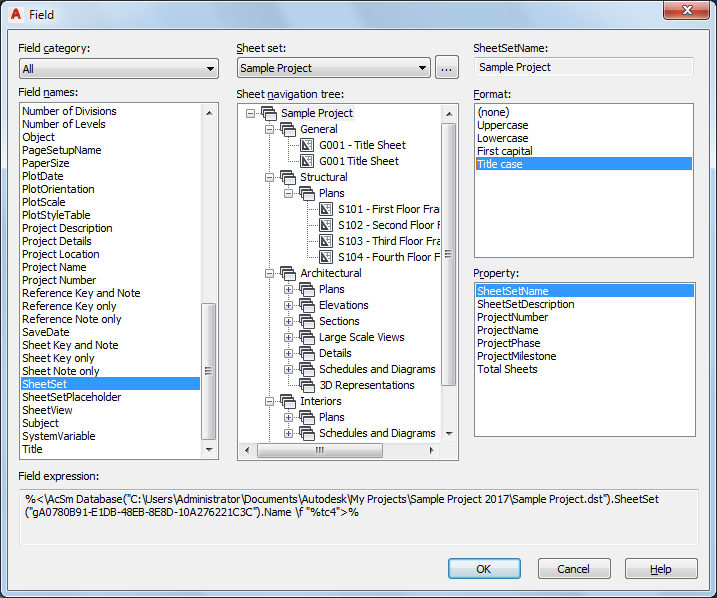Expand the Details subset
Image resolution: width=717 pixels, height=598 pixels.
288,353
